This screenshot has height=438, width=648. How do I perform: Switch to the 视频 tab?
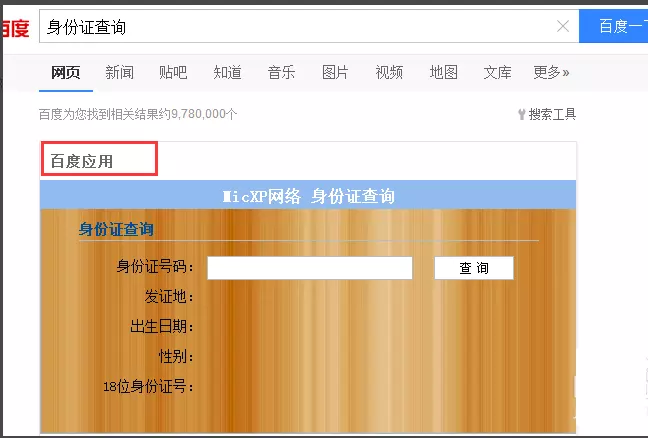coord(389,73)
